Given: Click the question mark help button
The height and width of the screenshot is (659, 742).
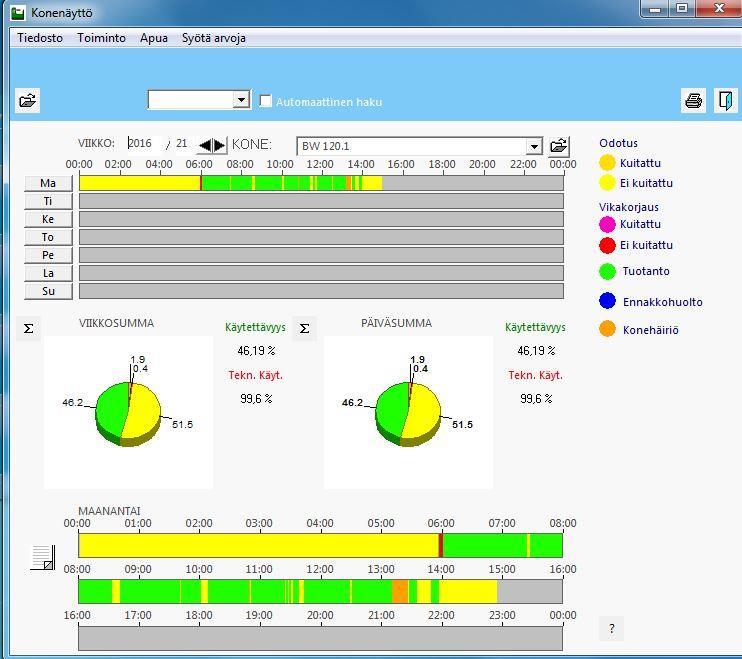Looking at the screenshot, I should pos(611,629).
